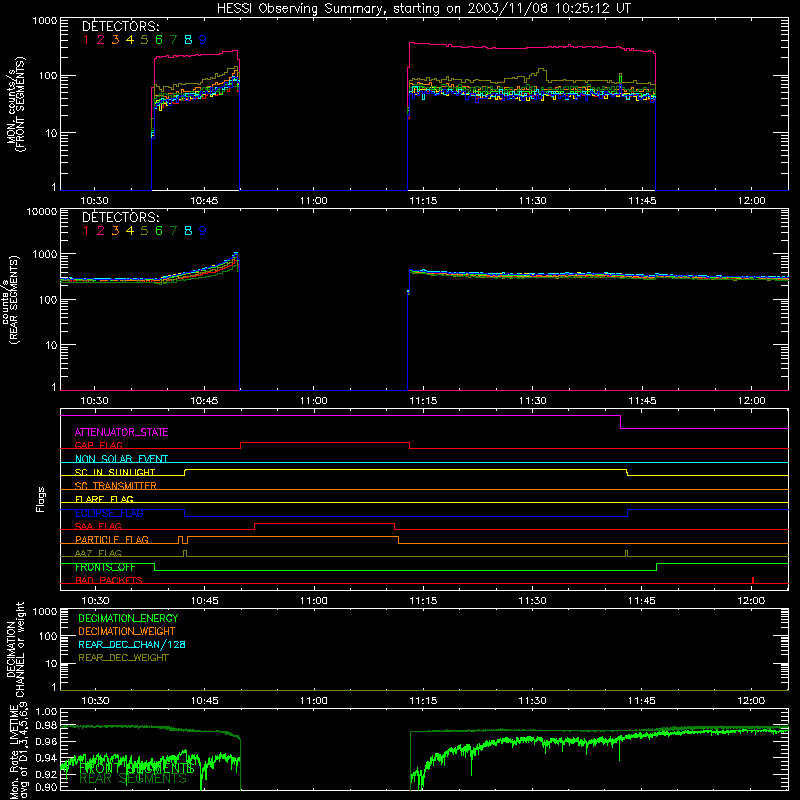Viewport: 800px width, 800px height.
Task: Click the REAR_DEC_WEIGHT legend label
Action: pyautogui.click(x=123, y=658)
